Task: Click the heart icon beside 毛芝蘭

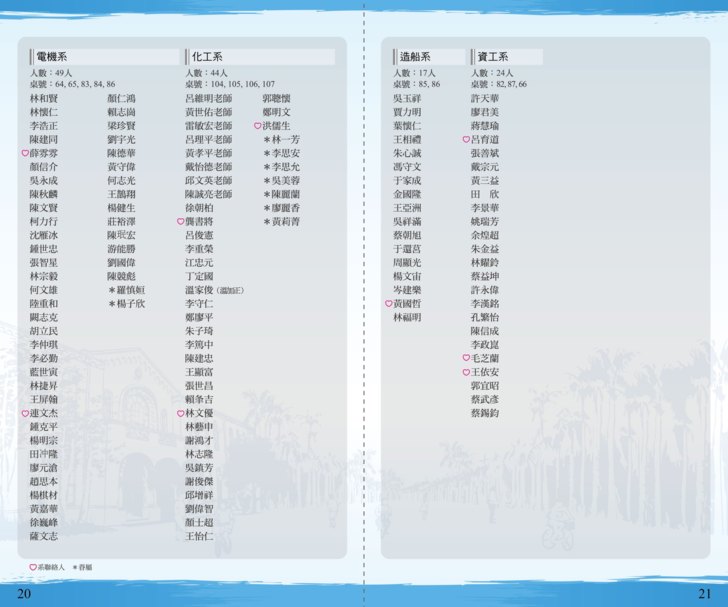Action: tap(465, 357)
